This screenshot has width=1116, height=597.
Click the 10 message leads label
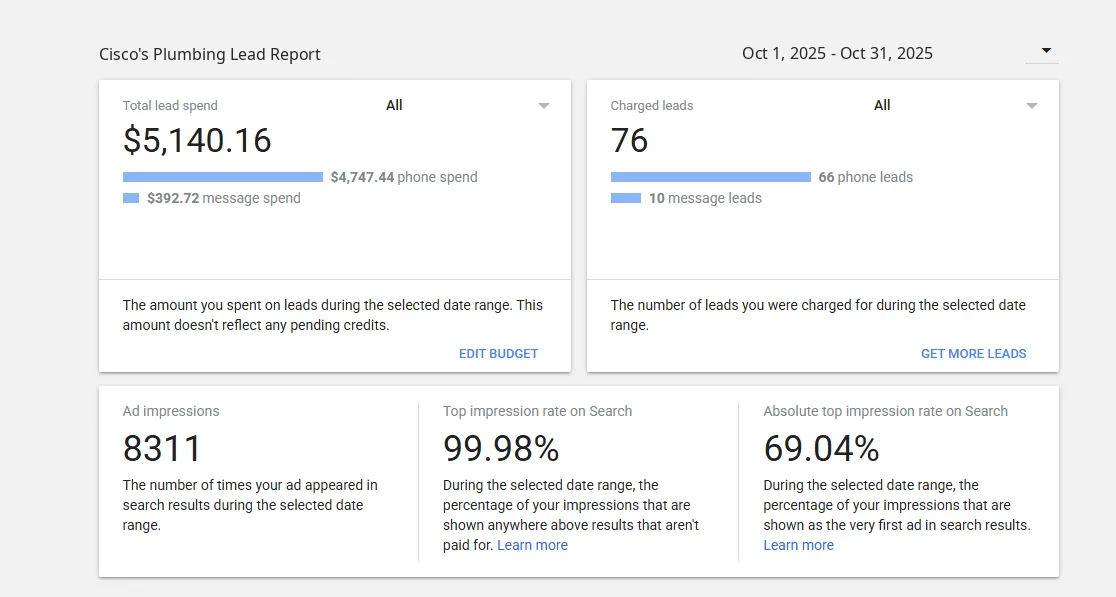coord(705,199)
